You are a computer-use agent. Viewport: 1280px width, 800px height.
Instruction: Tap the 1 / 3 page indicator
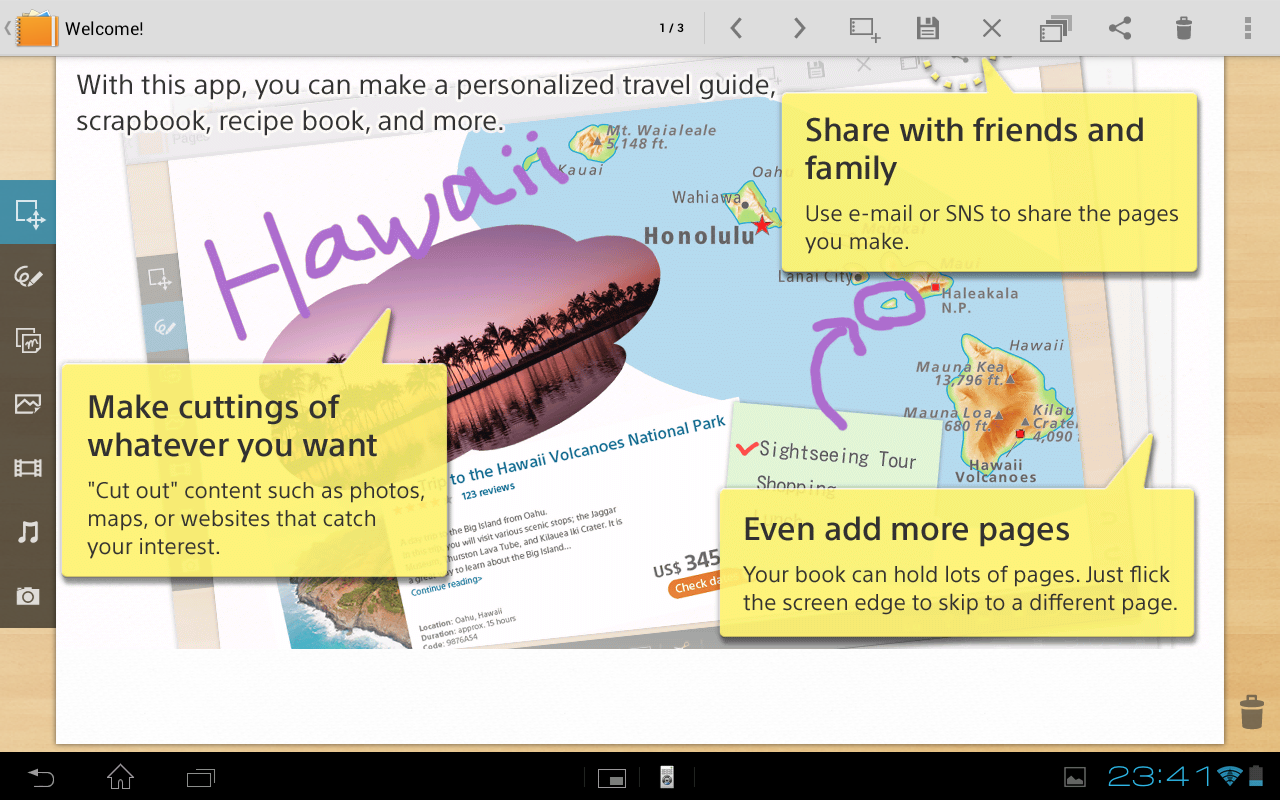tap(672, 28)
